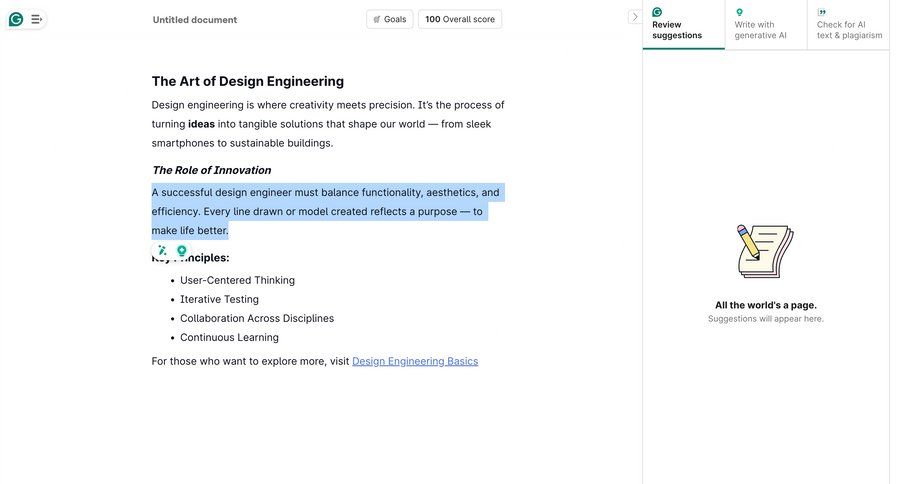Click the highlighted sentence starting A successful design engineer

point(328,211)
